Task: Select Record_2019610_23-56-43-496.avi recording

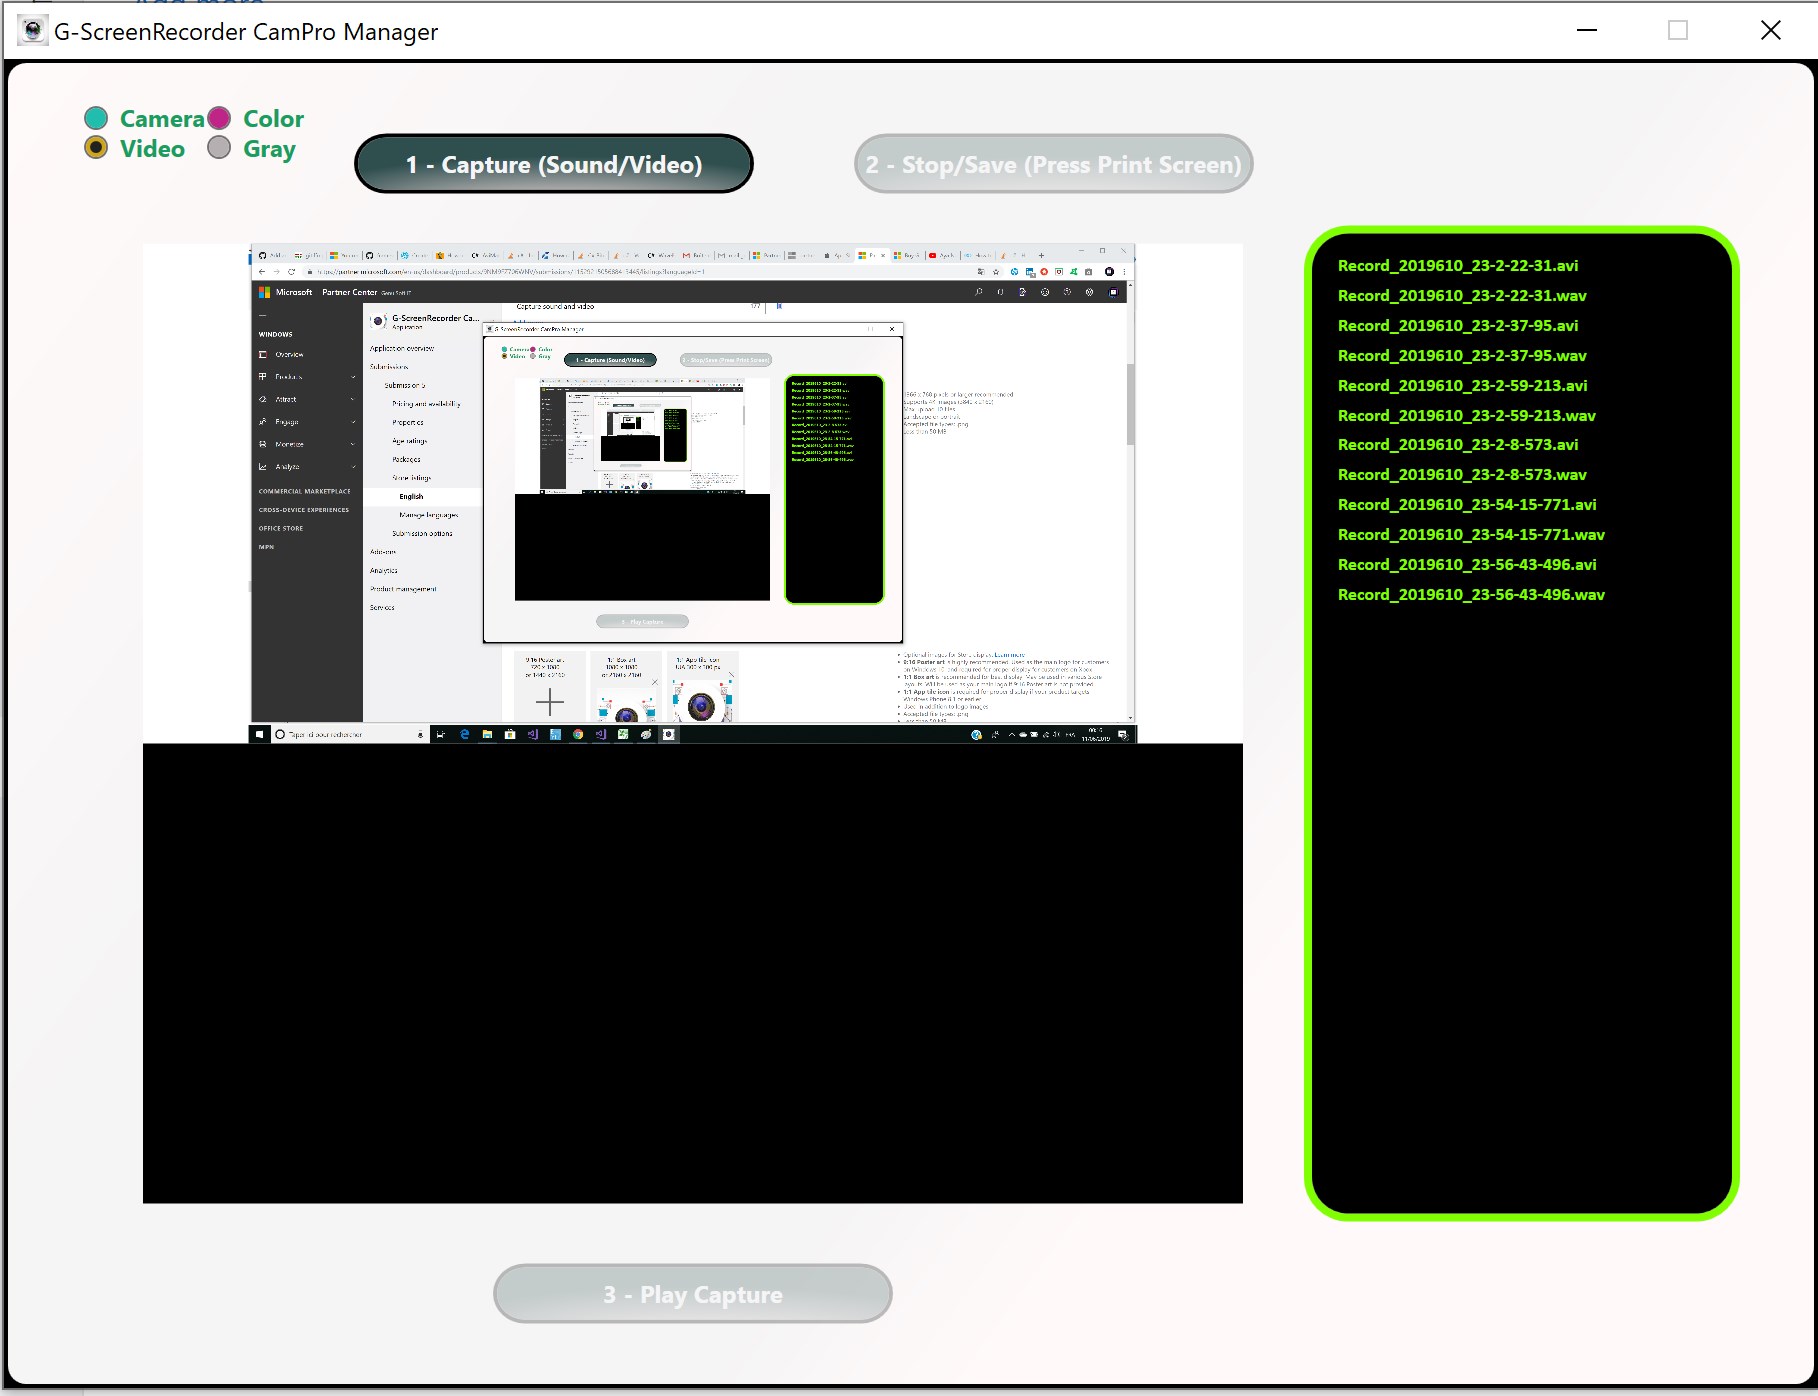Action: [x=1466, y=564]
